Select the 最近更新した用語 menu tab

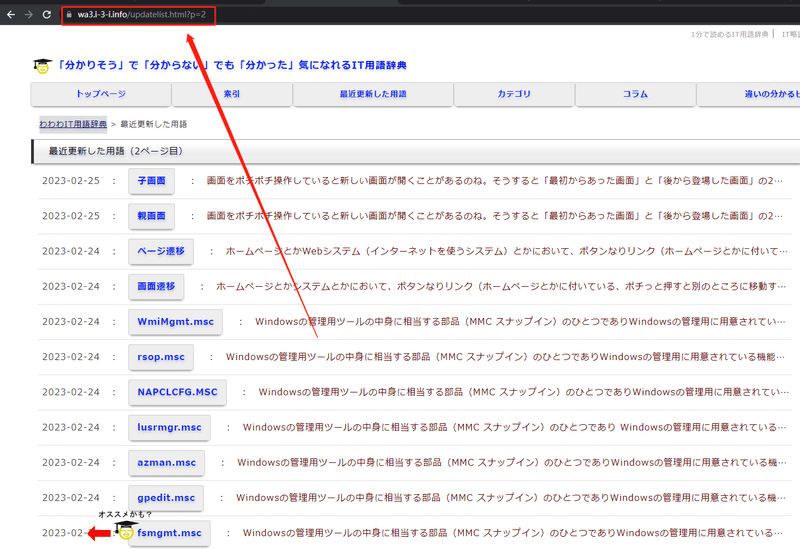[373, 94]
